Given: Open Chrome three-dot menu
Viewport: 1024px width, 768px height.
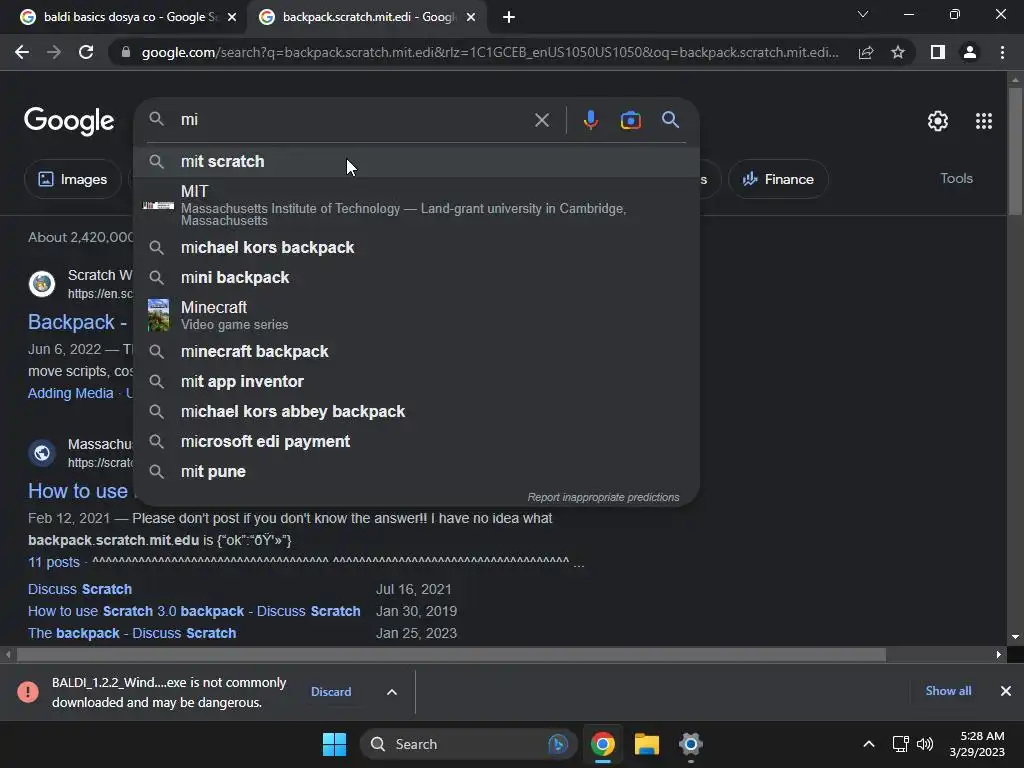Looking at the screenshot, I should tap(1002, 52).
